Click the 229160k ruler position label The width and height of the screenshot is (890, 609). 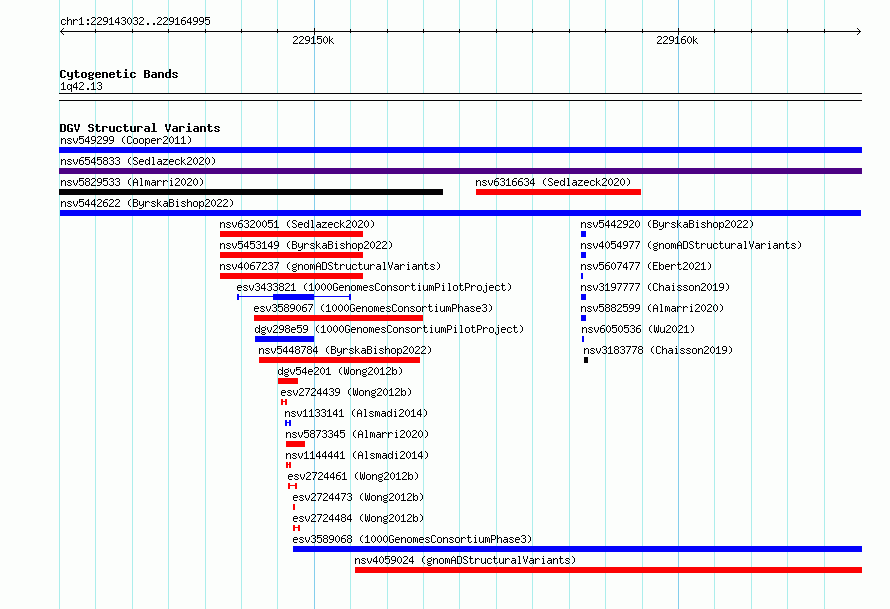click(677, 40)
